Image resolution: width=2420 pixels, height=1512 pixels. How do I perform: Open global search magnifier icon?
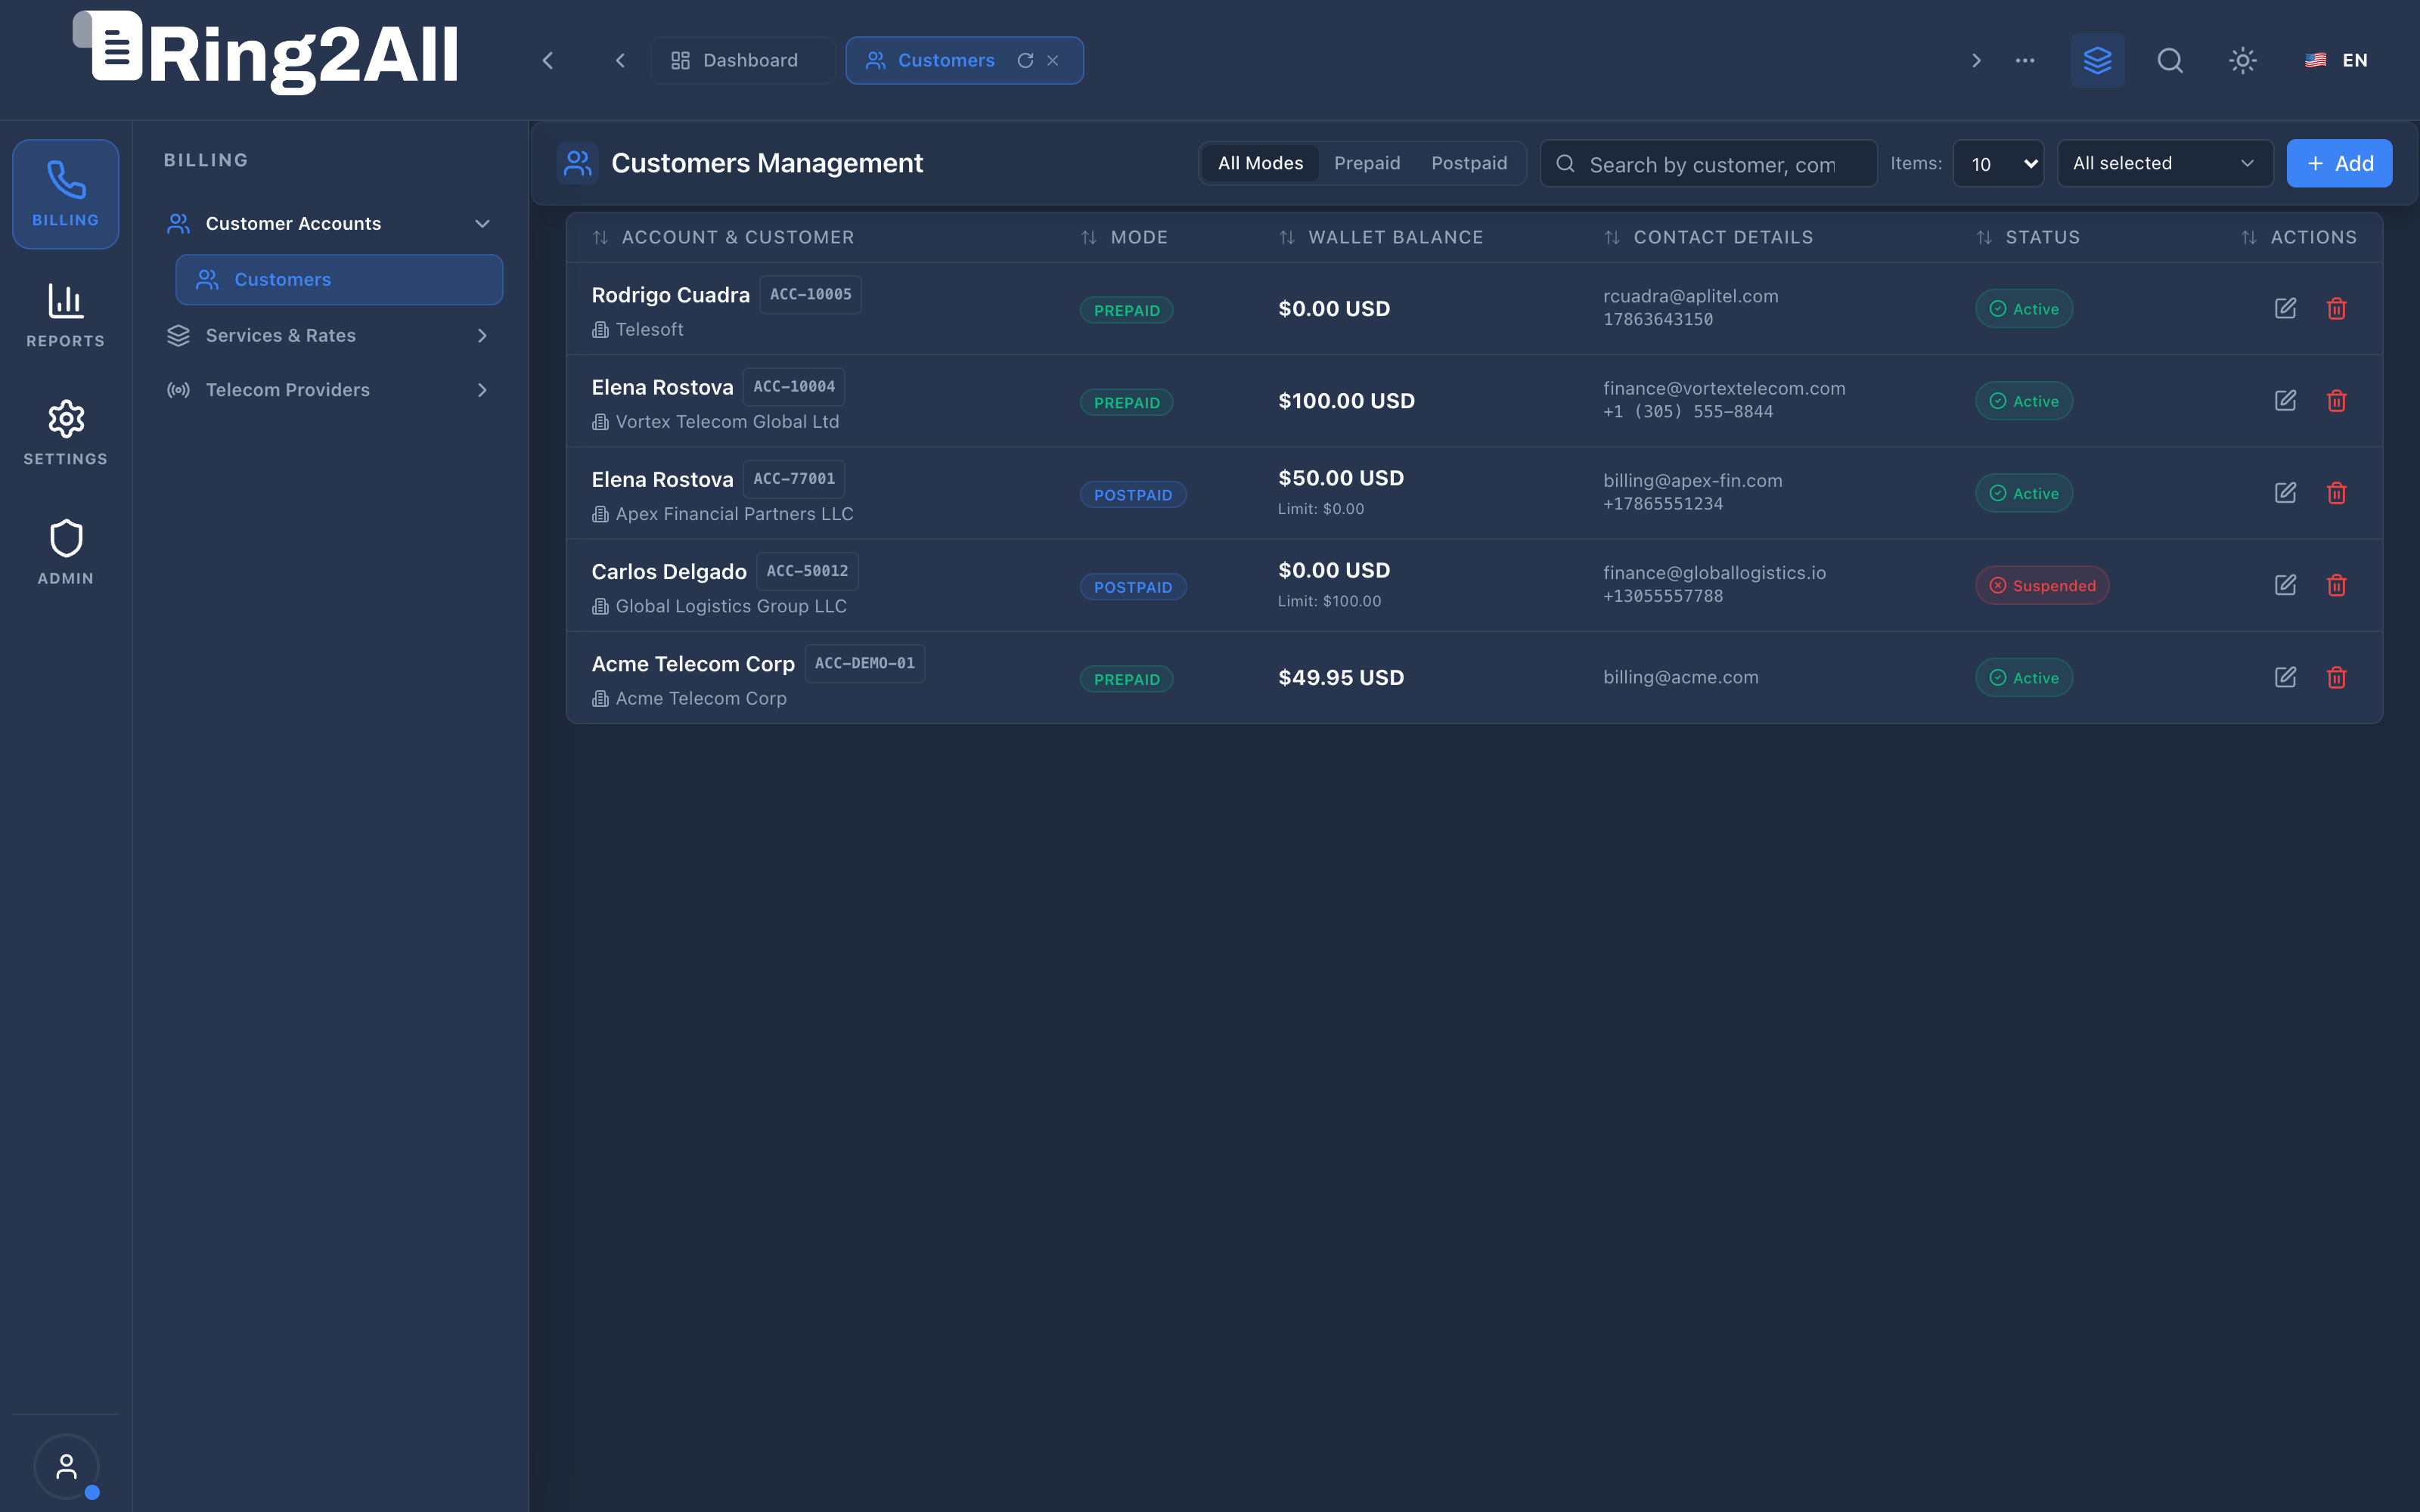[x=2170, y=60]
